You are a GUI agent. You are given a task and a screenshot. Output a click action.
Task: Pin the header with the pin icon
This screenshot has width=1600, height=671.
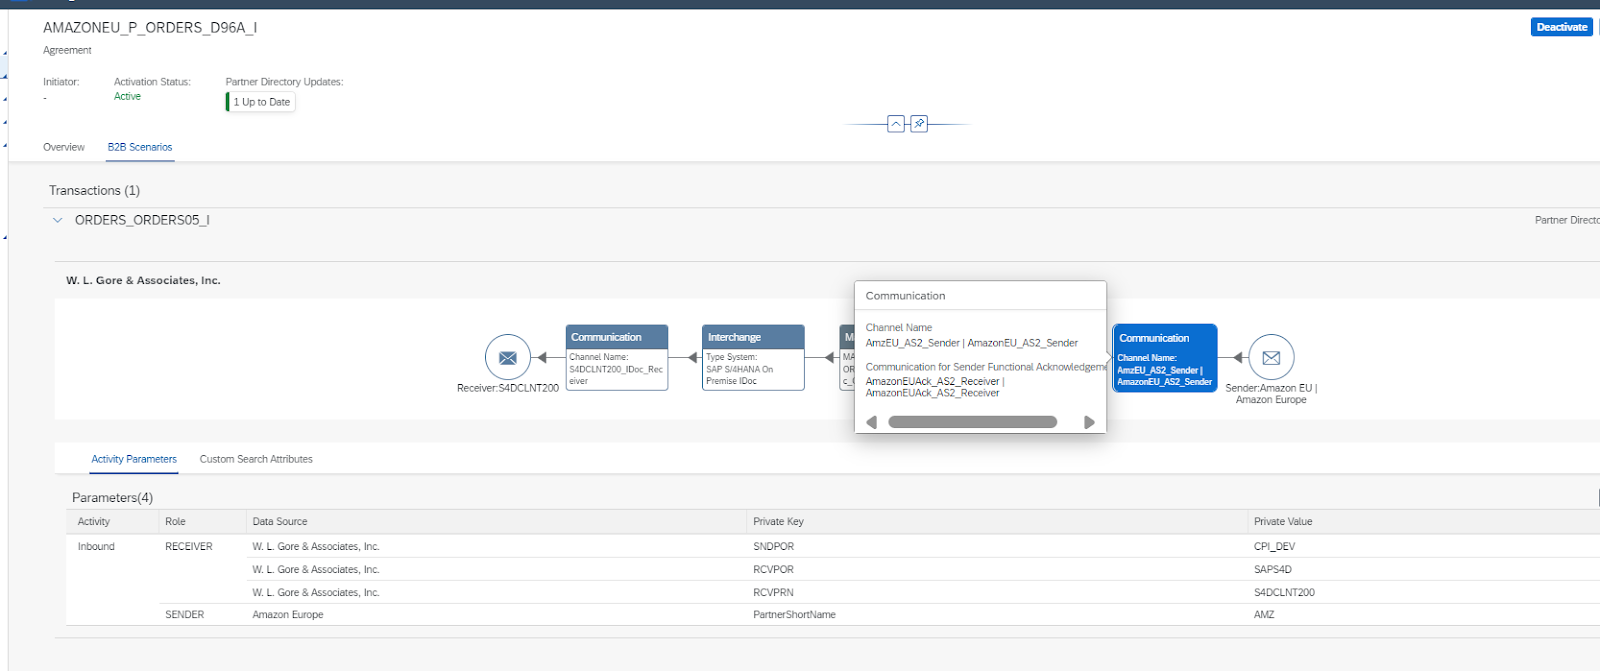coord(919,124)
